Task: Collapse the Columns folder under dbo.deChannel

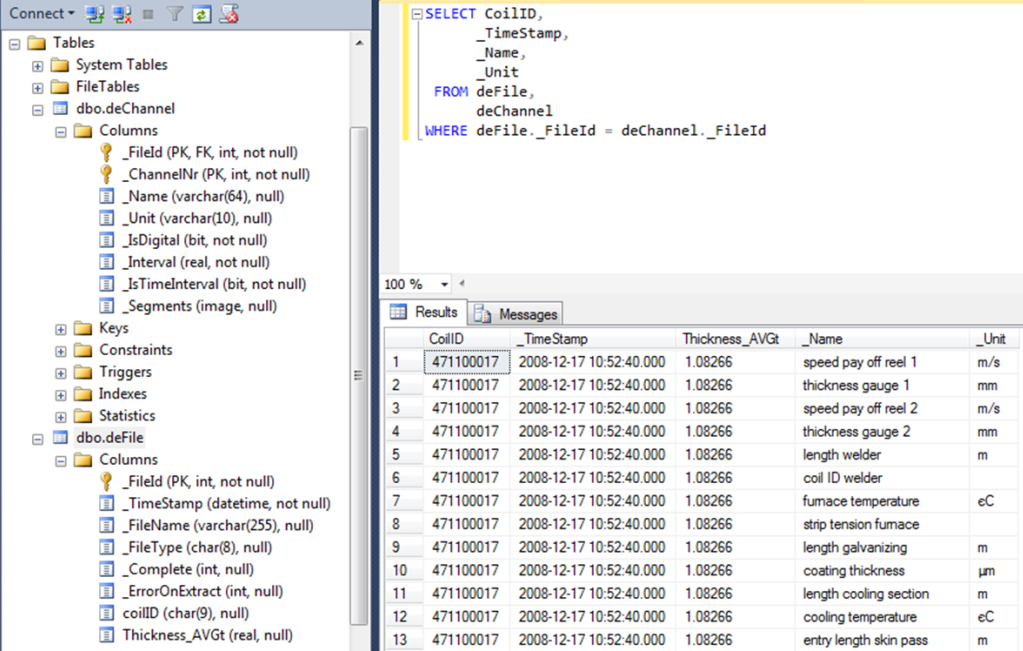Action: 61,132
